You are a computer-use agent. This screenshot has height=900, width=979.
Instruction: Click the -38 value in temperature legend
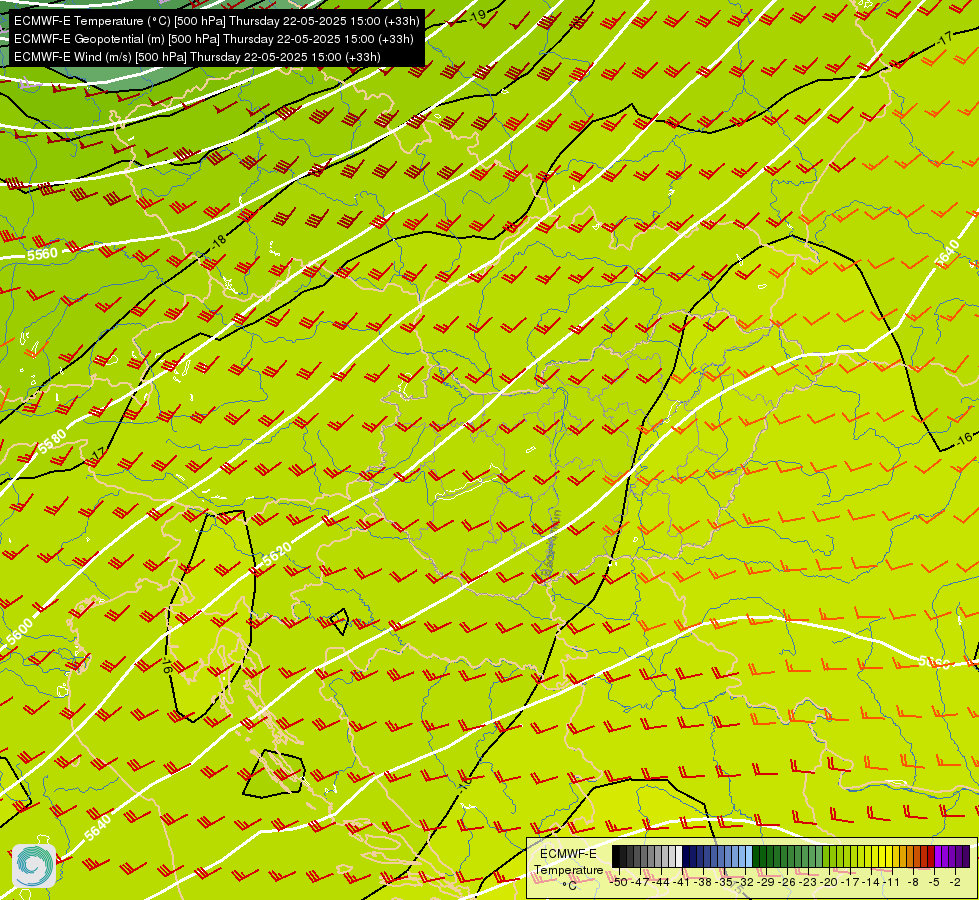702,882
